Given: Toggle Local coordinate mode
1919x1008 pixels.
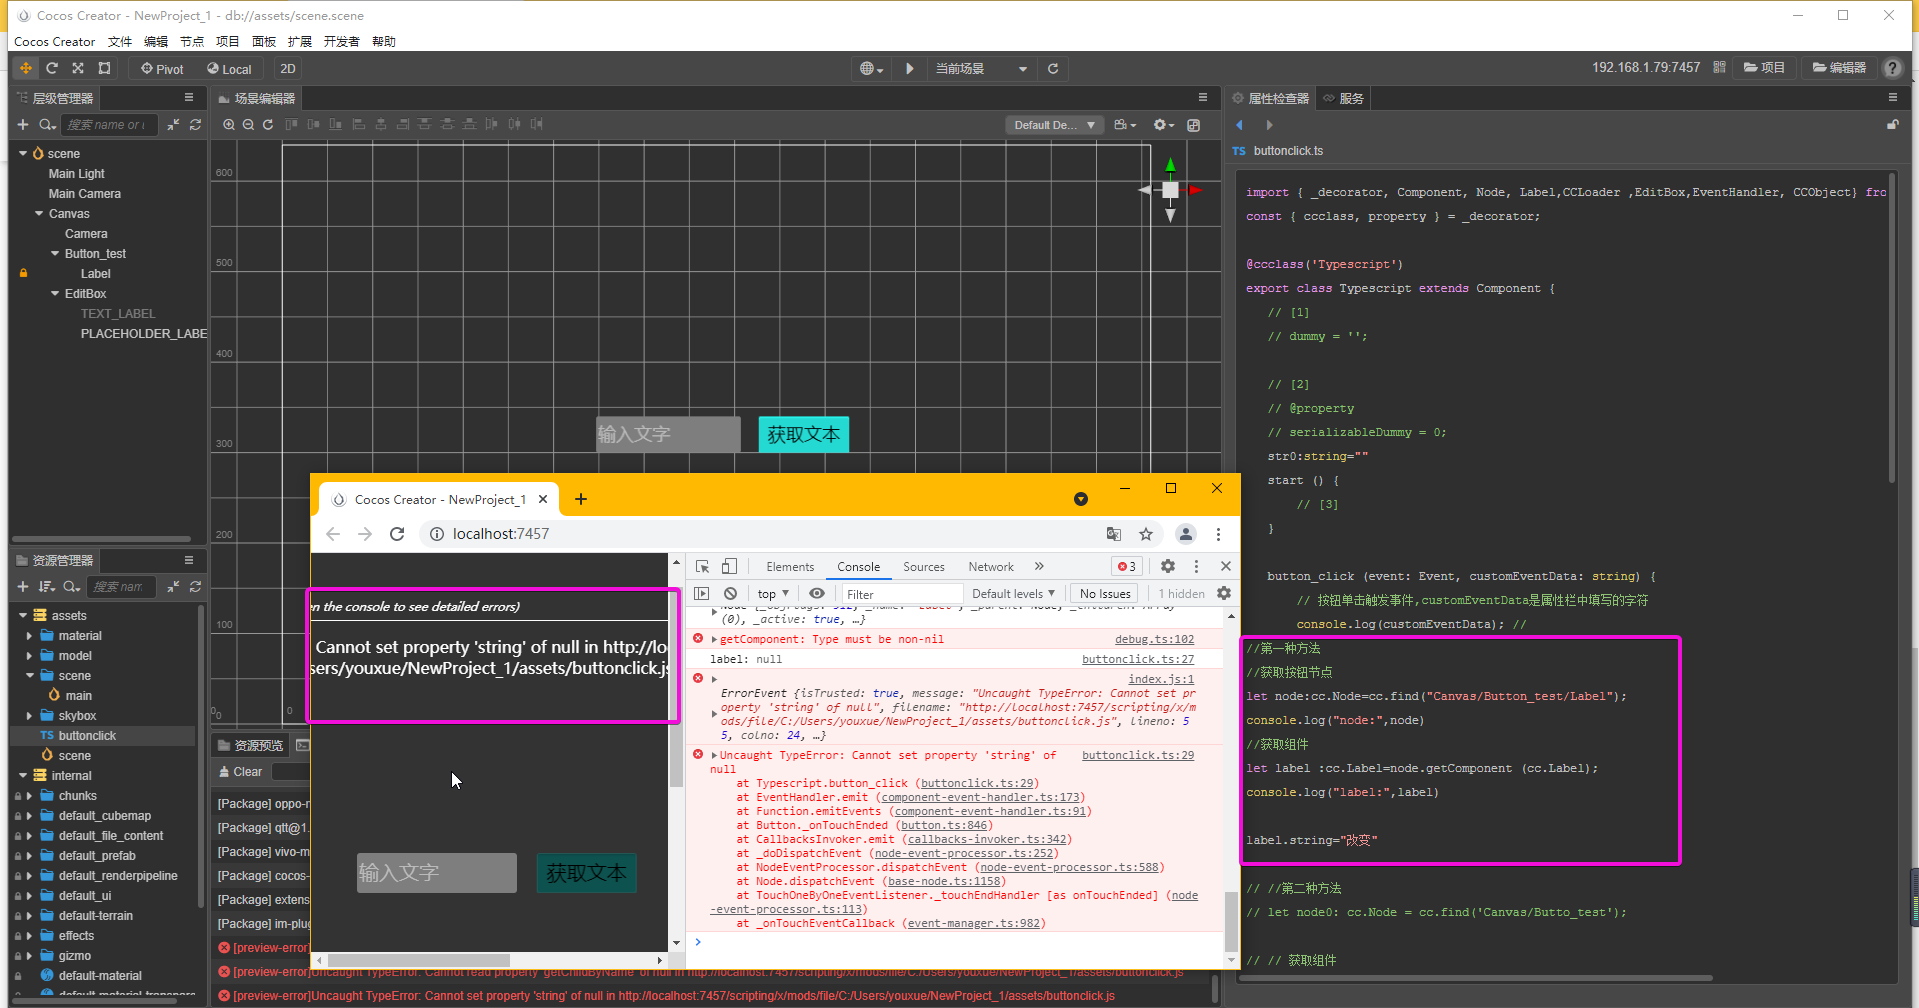Looking at the screenshot, I should [229, 69].
